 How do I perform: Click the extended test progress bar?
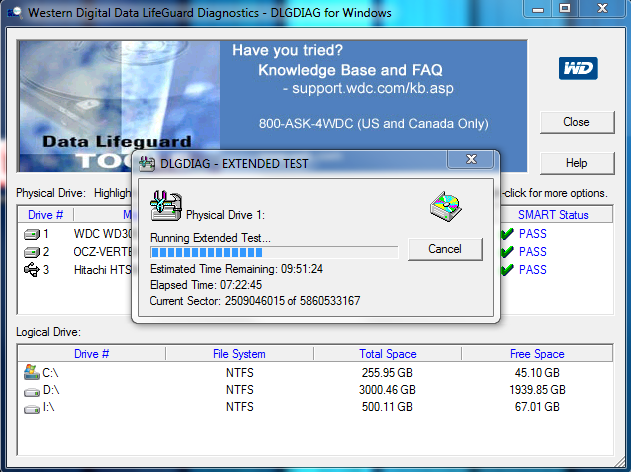274,252
